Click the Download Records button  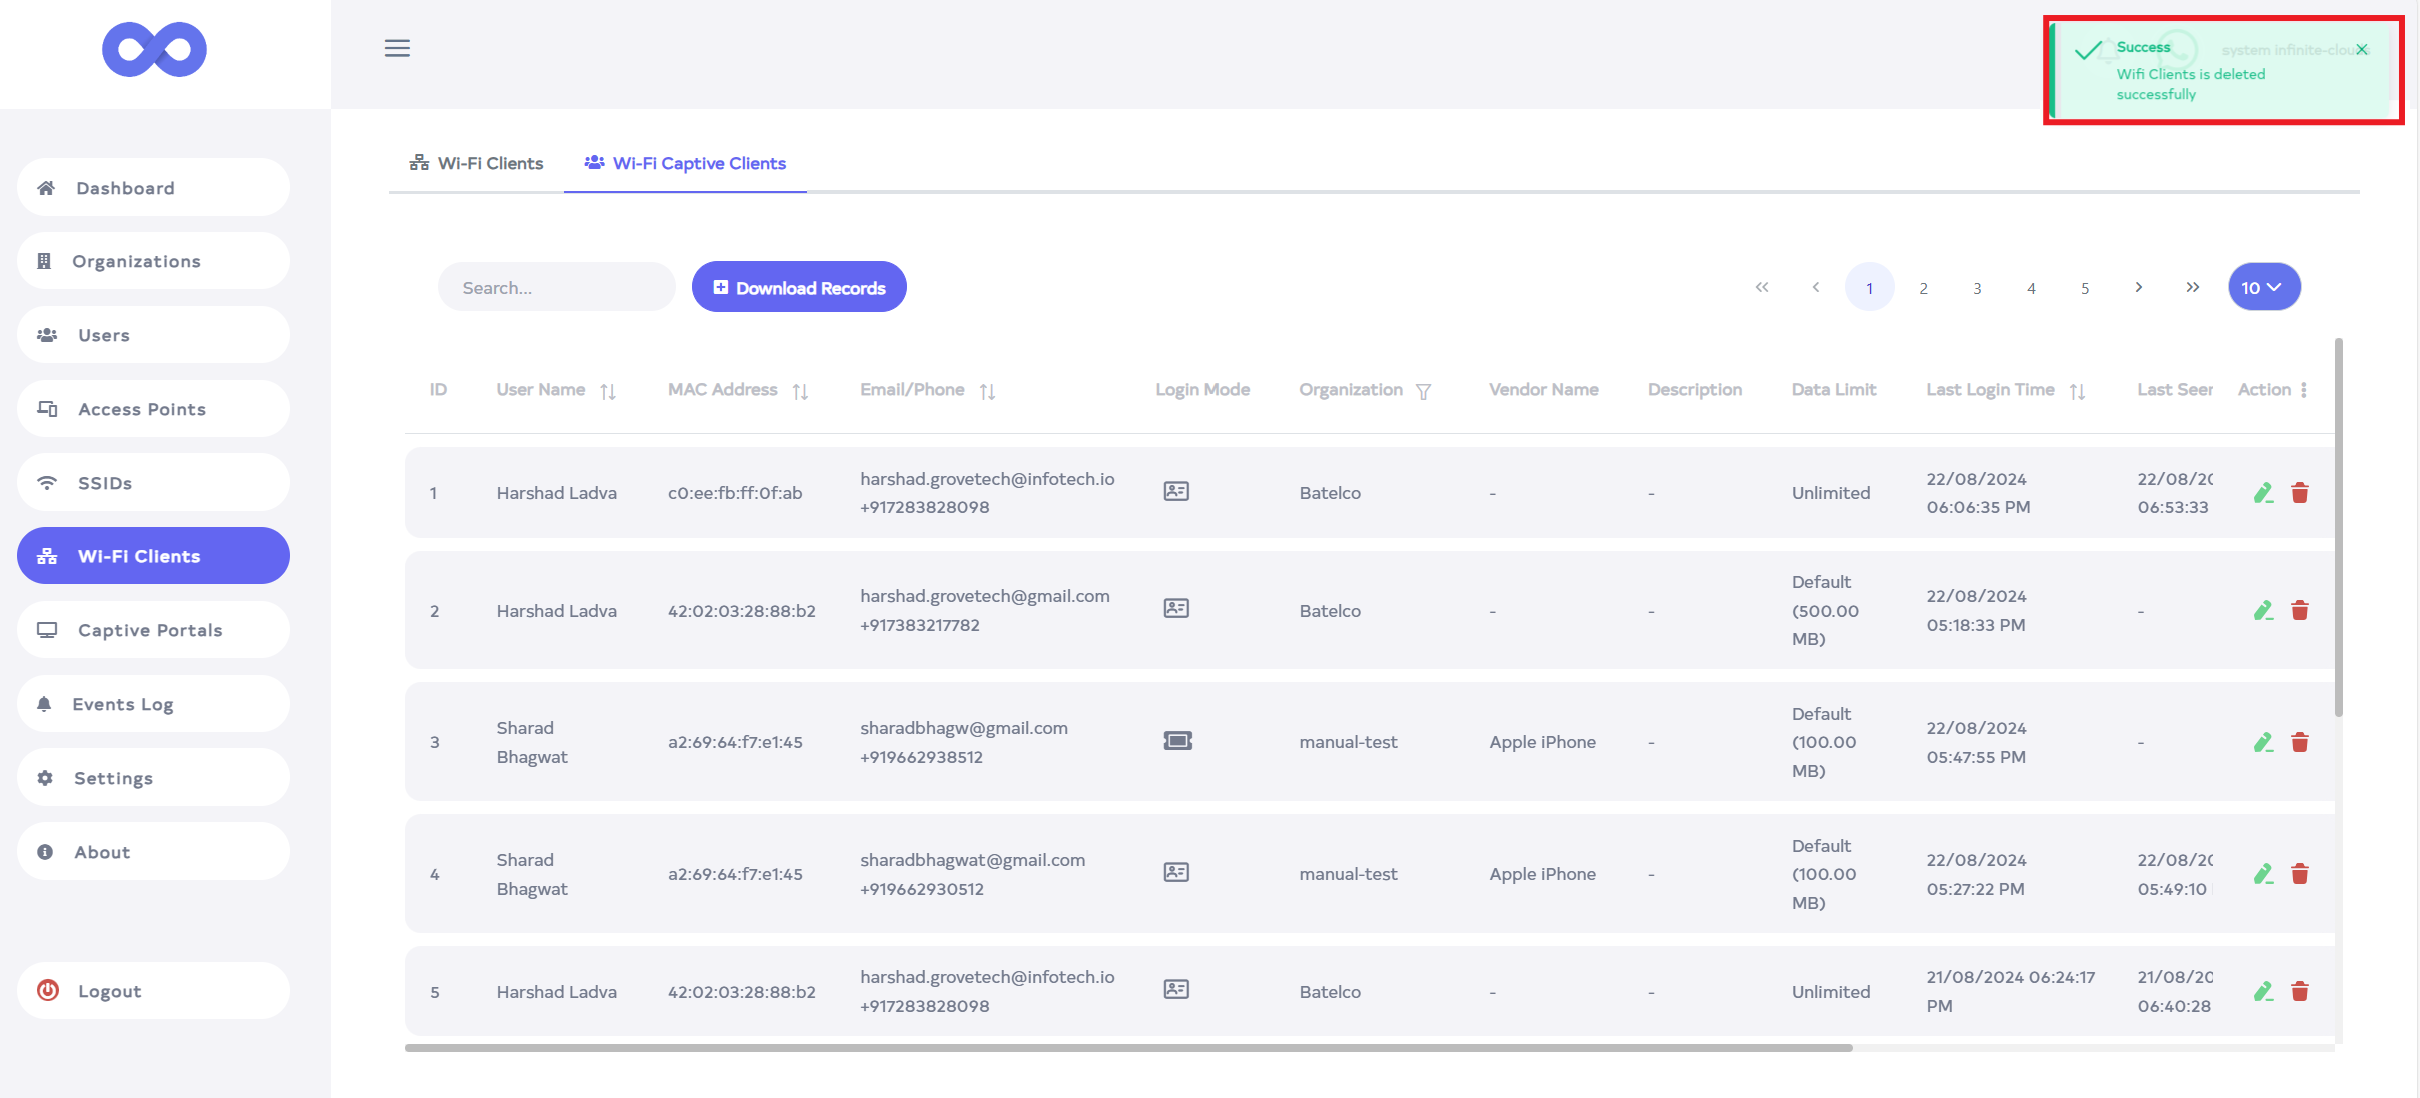coord(799,288)
